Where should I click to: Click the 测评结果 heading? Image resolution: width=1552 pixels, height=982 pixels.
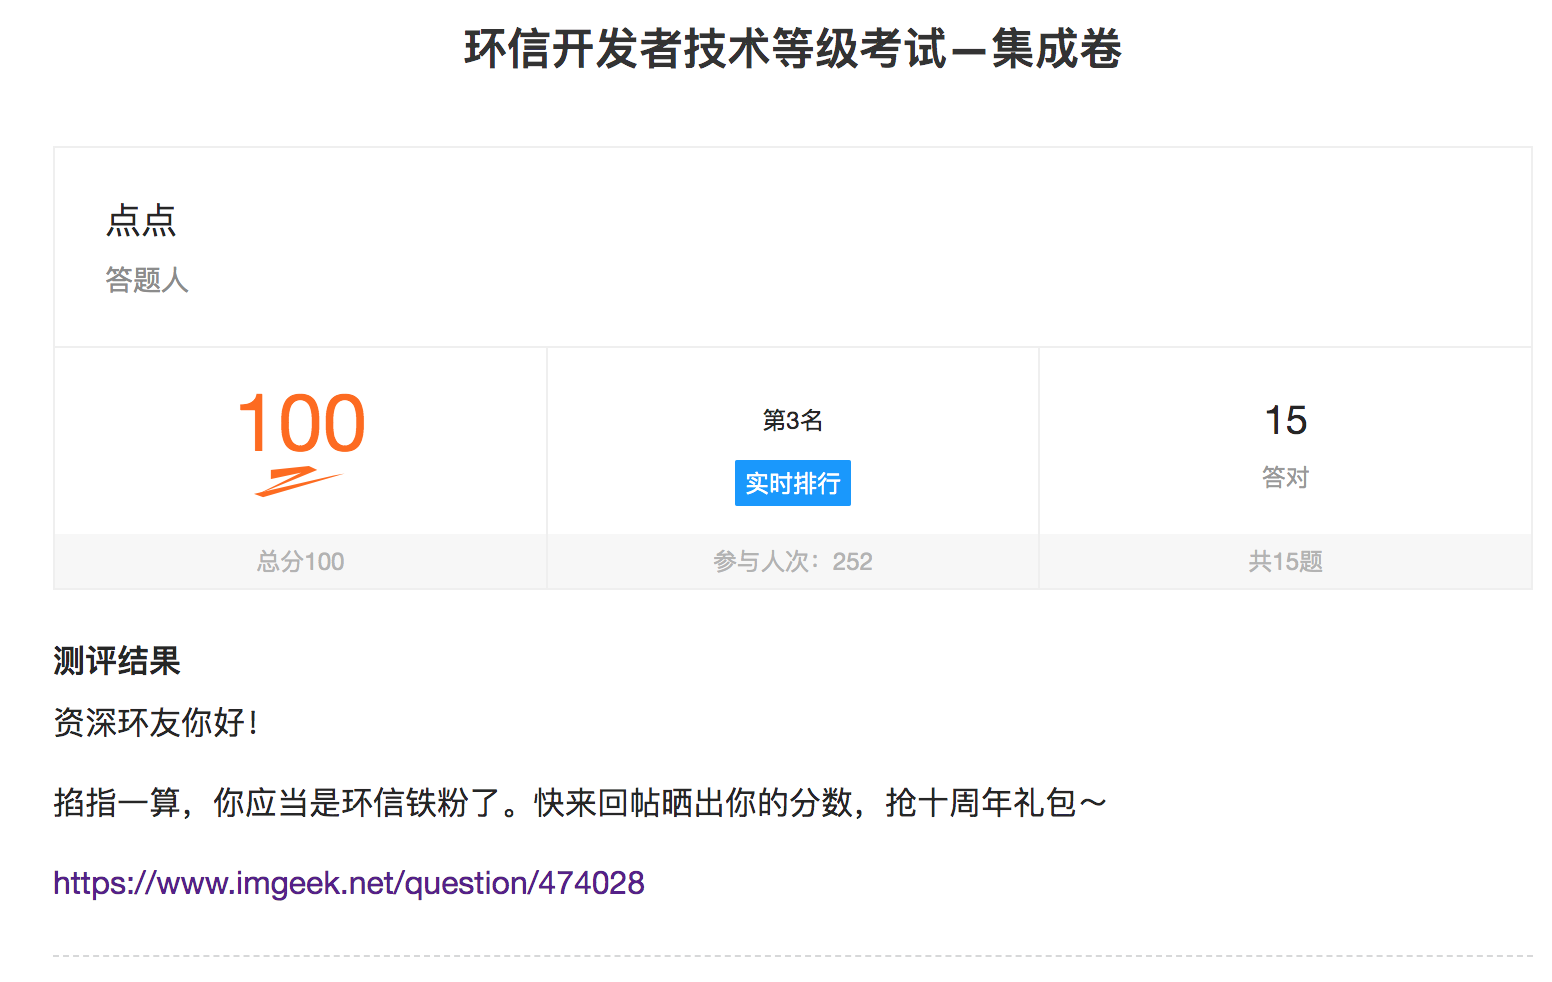(x=117, y=661)
